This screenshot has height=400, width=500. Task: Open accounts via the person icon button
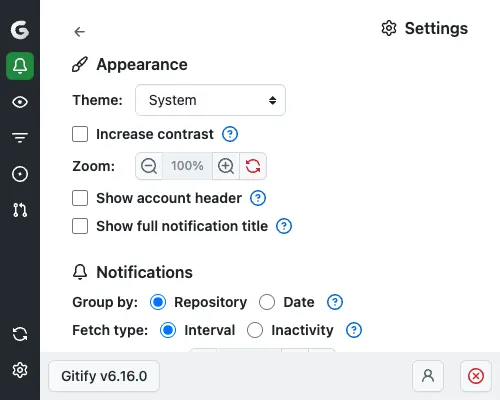428,376
